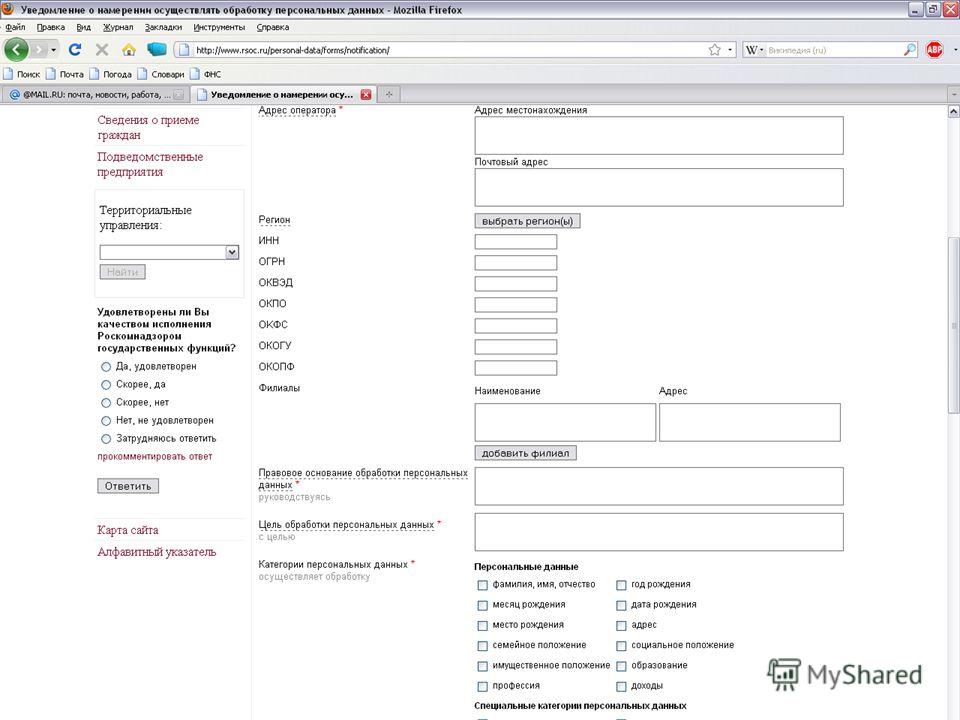Open the Файл menu
The image size is (960, 720).
(x=15, y=27)
